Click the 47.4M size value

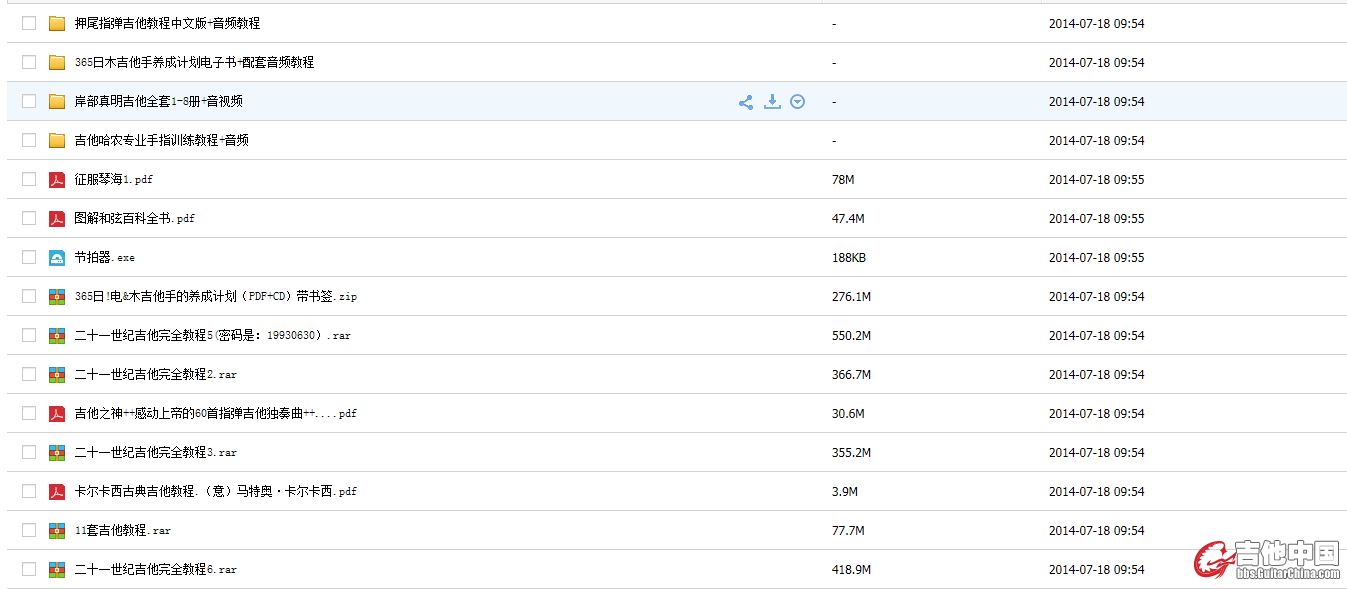click(x=848, y=219)
